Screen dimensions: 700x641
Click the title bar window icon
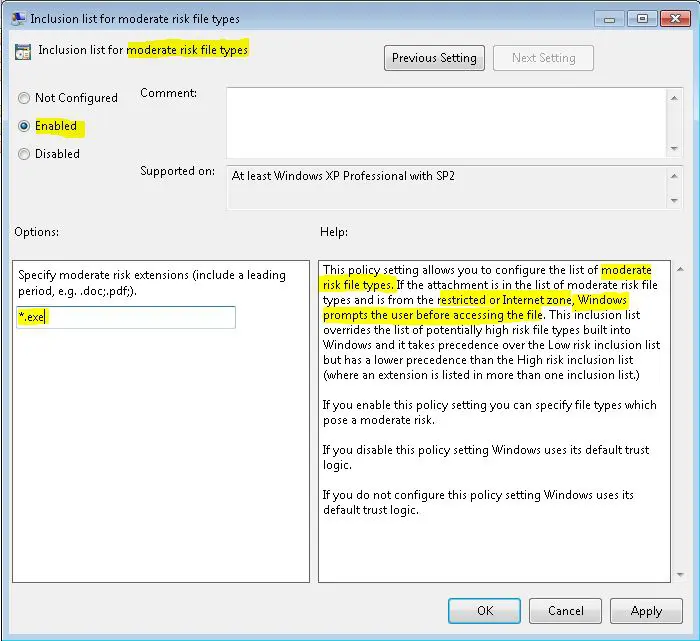point(18,19)
